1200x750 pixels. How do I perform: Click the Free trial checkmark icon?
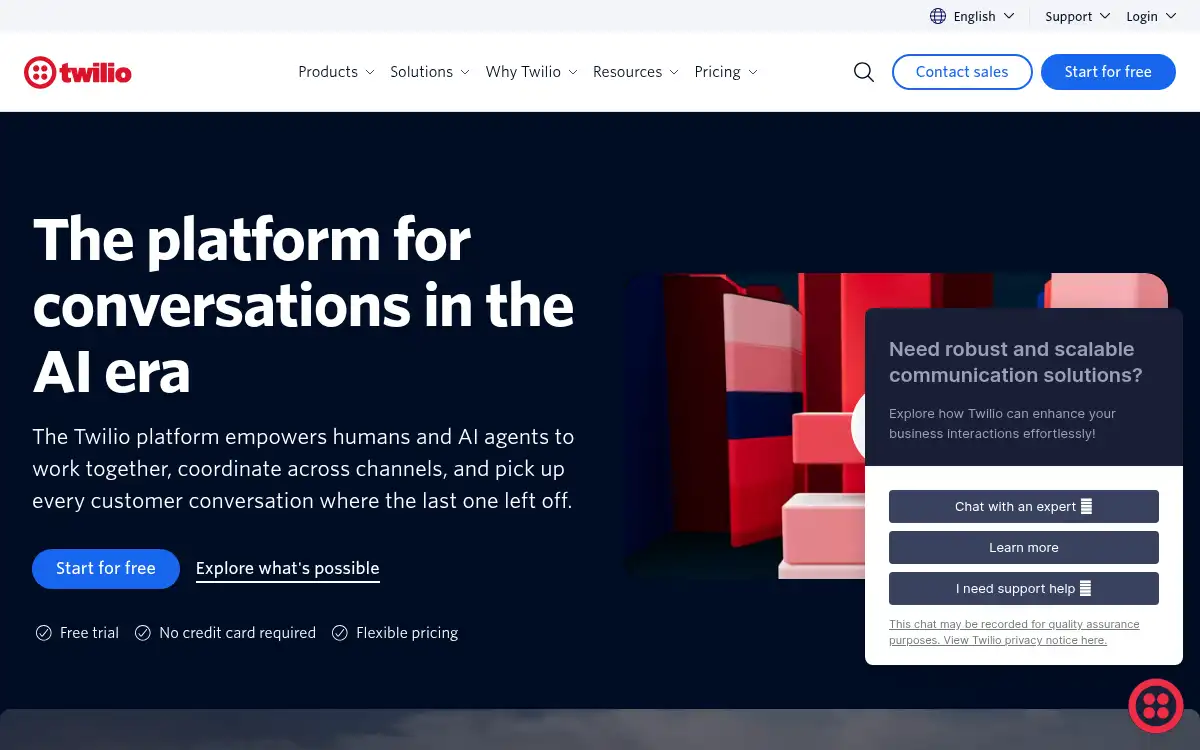44,633
